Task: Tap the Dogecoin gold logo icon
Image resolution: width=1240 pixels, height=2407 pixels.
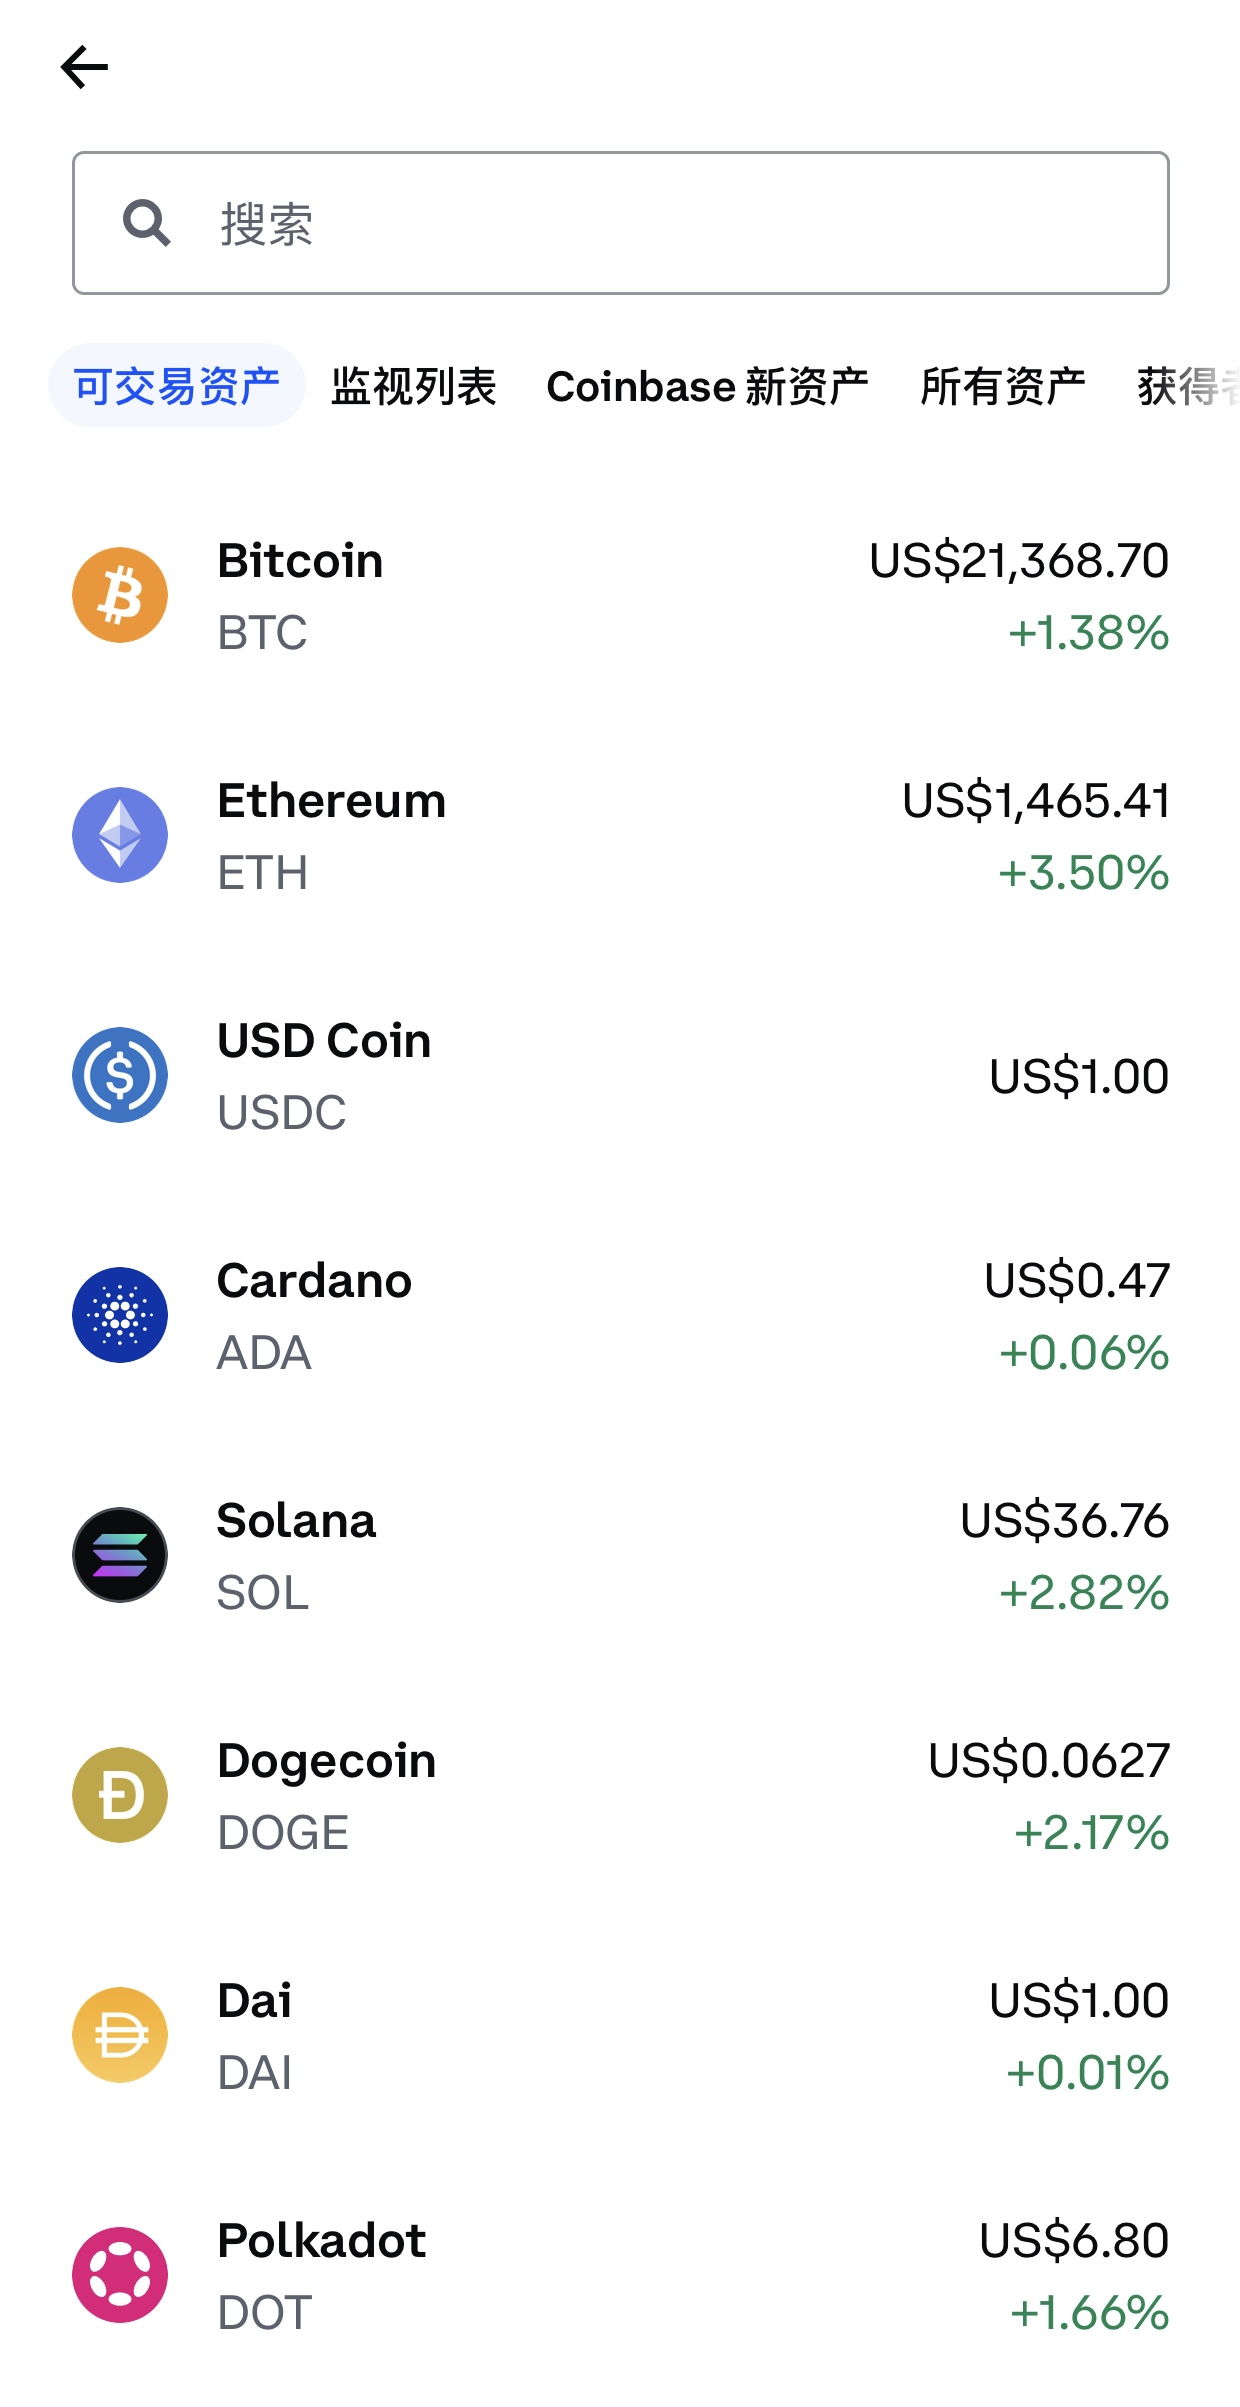Action: pyautogui.click(x=120, y=1795)
